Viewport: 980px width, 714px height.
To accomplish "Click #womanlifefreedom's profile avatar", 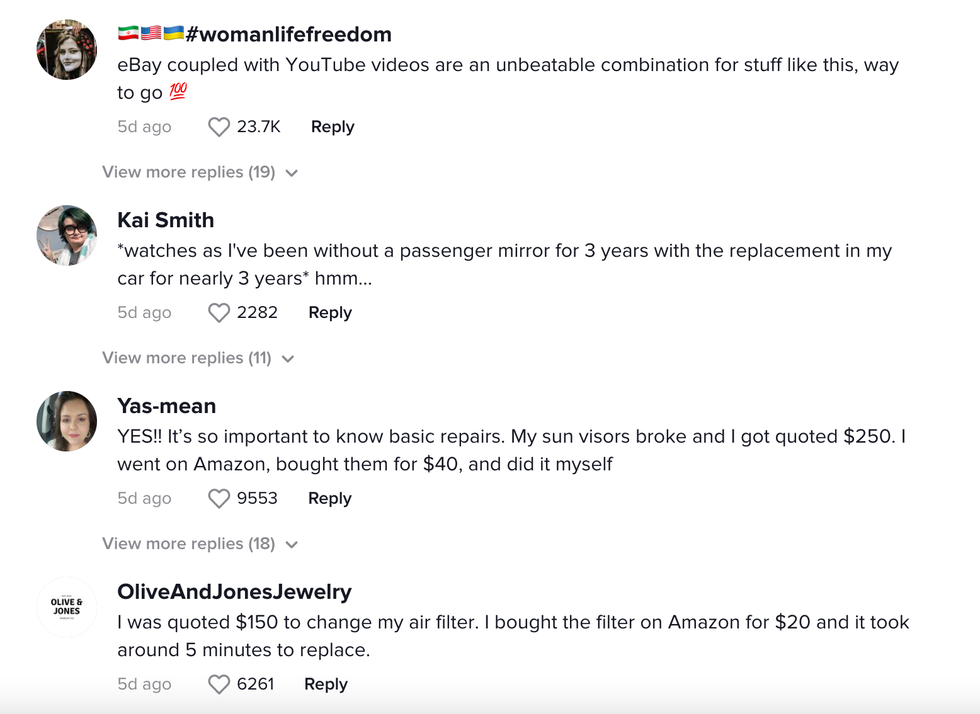I will (x=66, y=48).
